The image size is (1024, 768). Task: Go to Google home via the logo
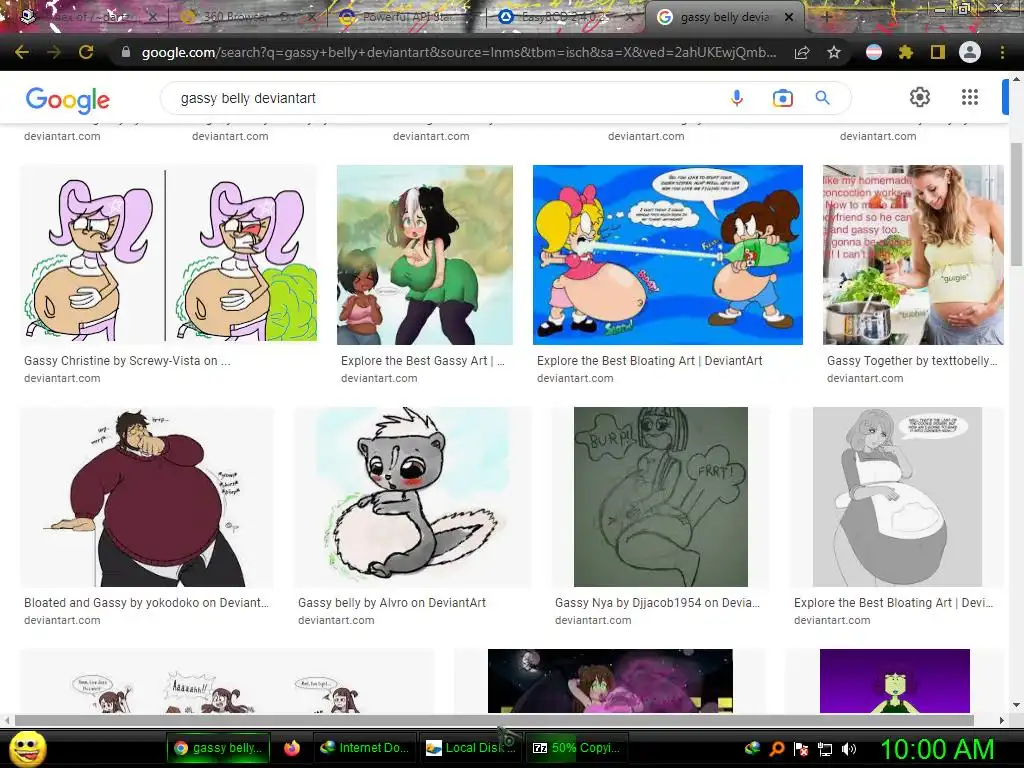pos(67,100)
